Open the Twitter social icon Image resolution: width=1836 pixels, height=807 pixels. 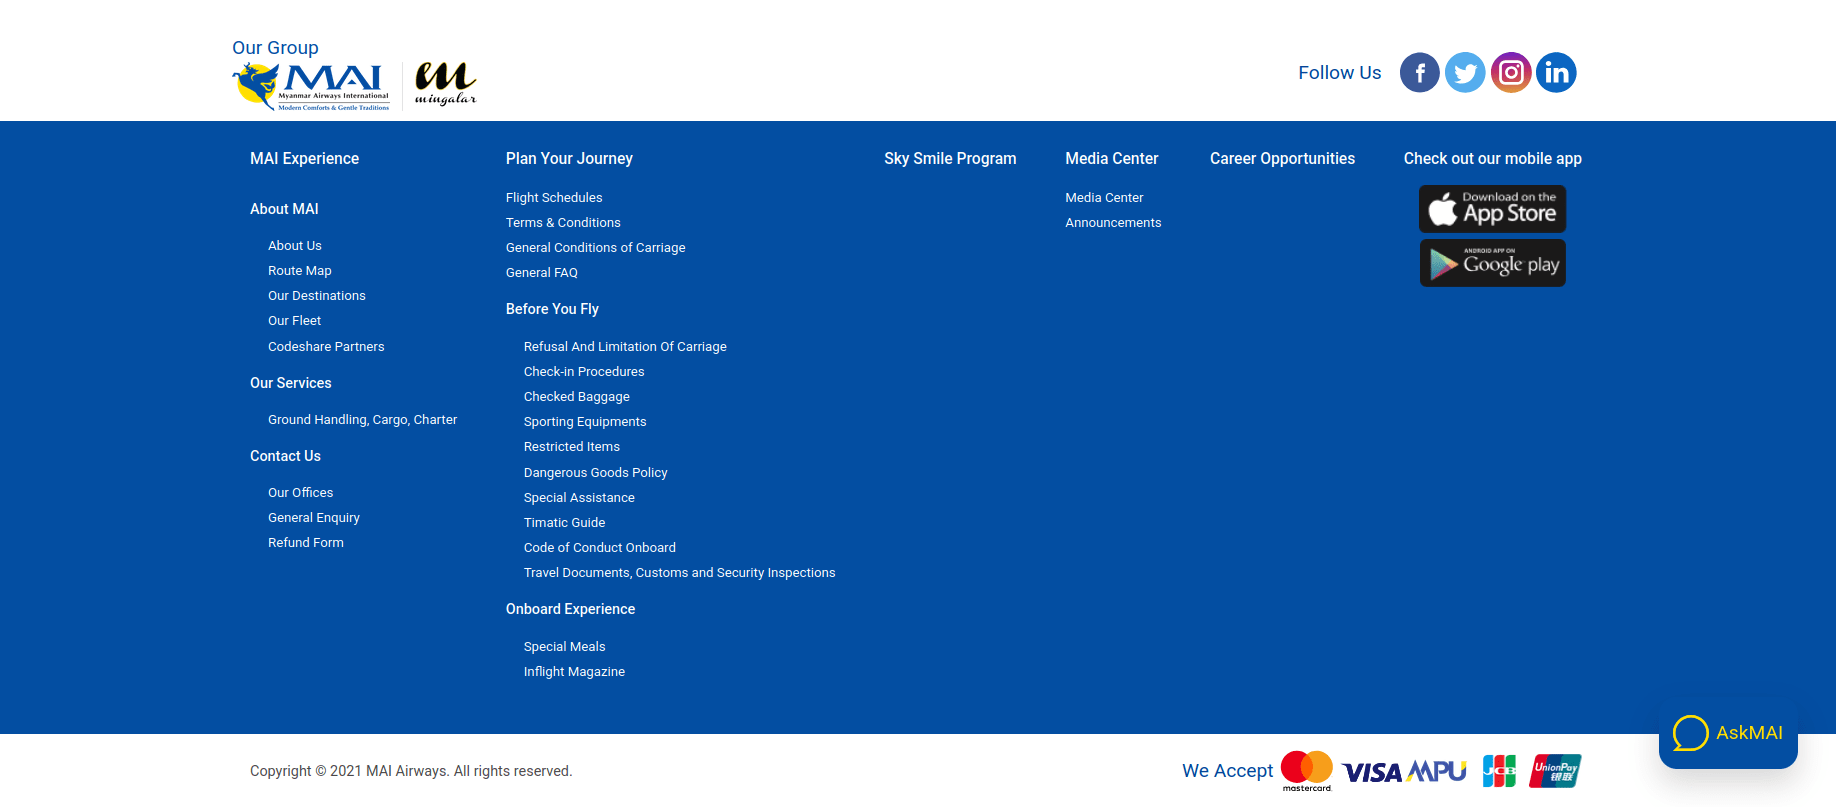coord(1465,73)
